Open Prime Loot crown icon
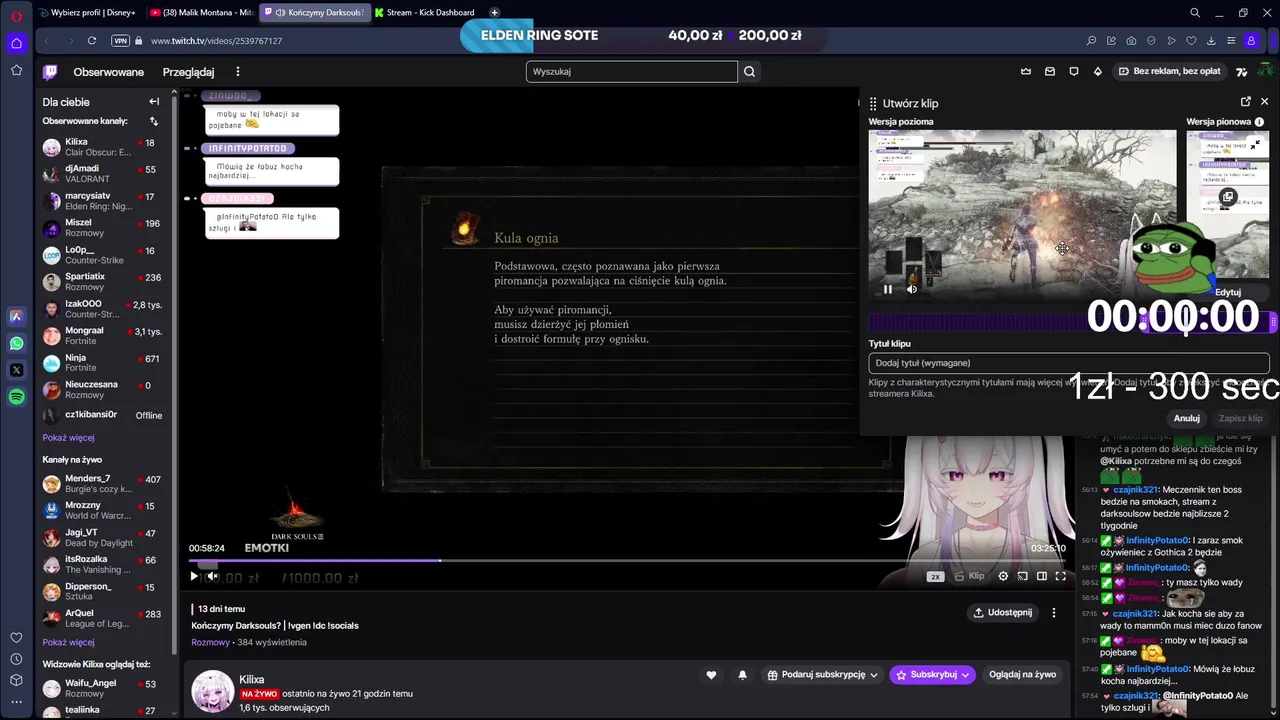 [1025, 71]
